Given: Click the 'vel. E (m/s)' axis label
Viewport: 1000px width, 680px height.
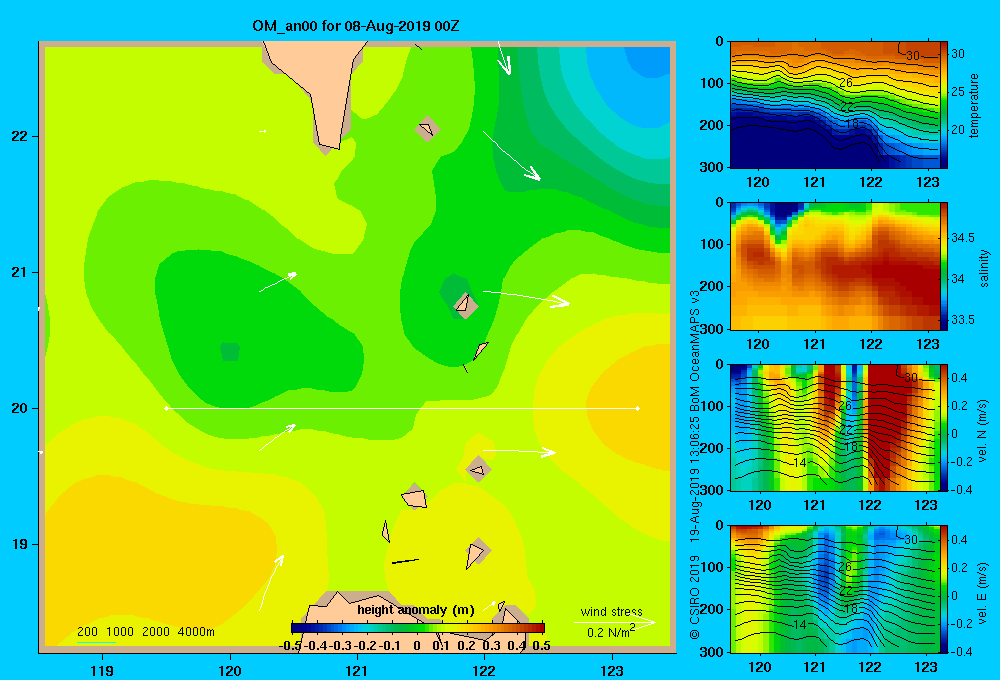Looking at the screenshot, I should click(x=983, y=593).
